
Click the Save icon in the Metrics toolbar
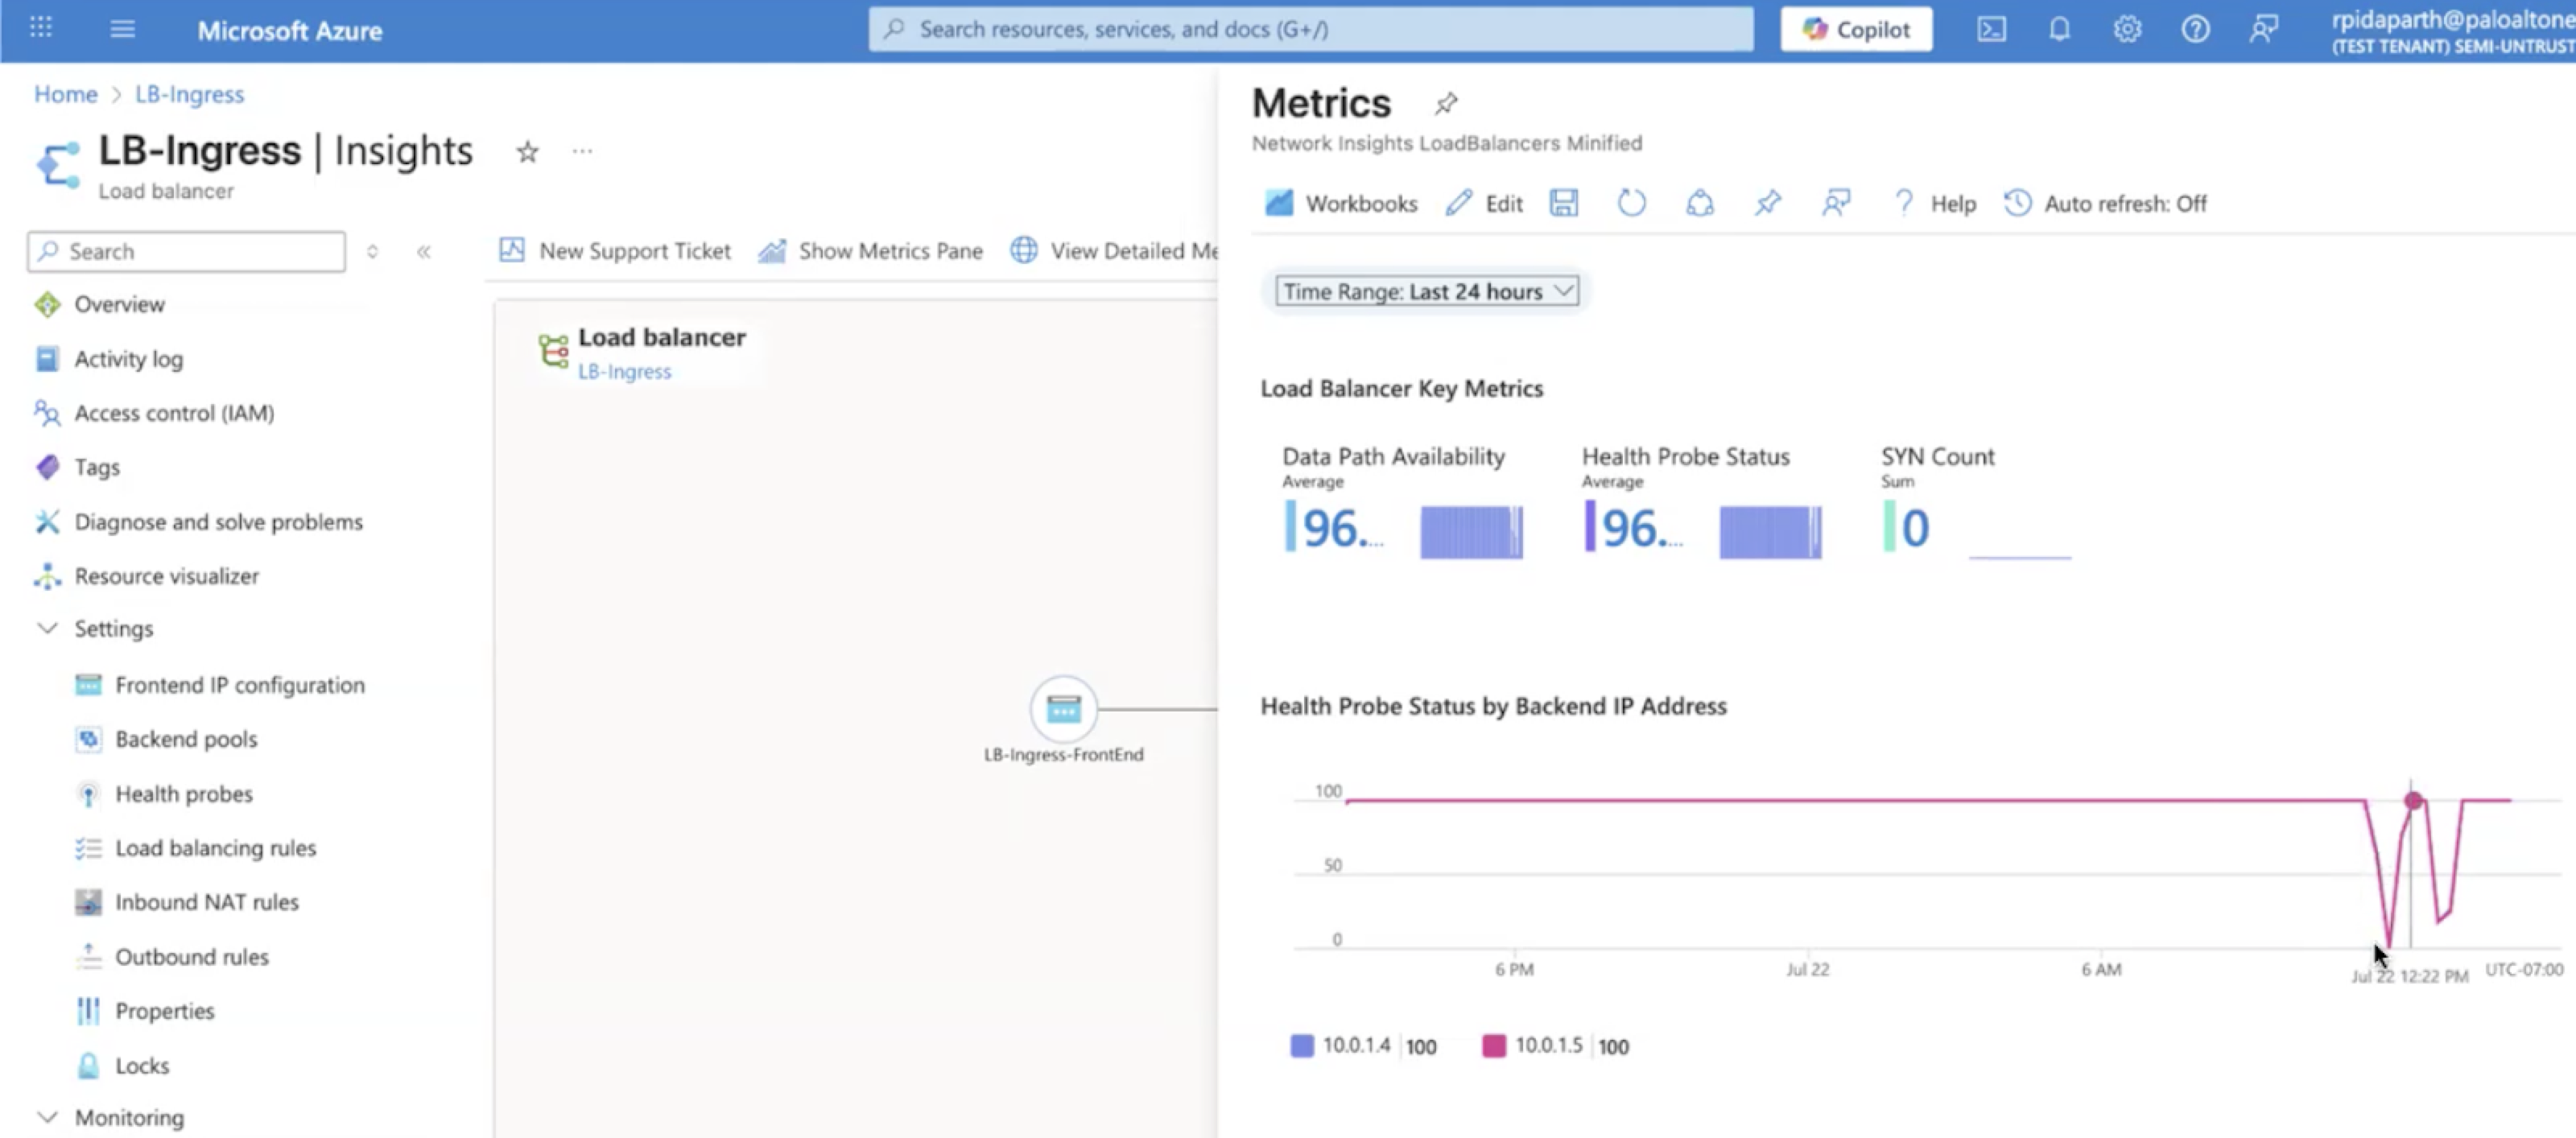pos(1563,203)
